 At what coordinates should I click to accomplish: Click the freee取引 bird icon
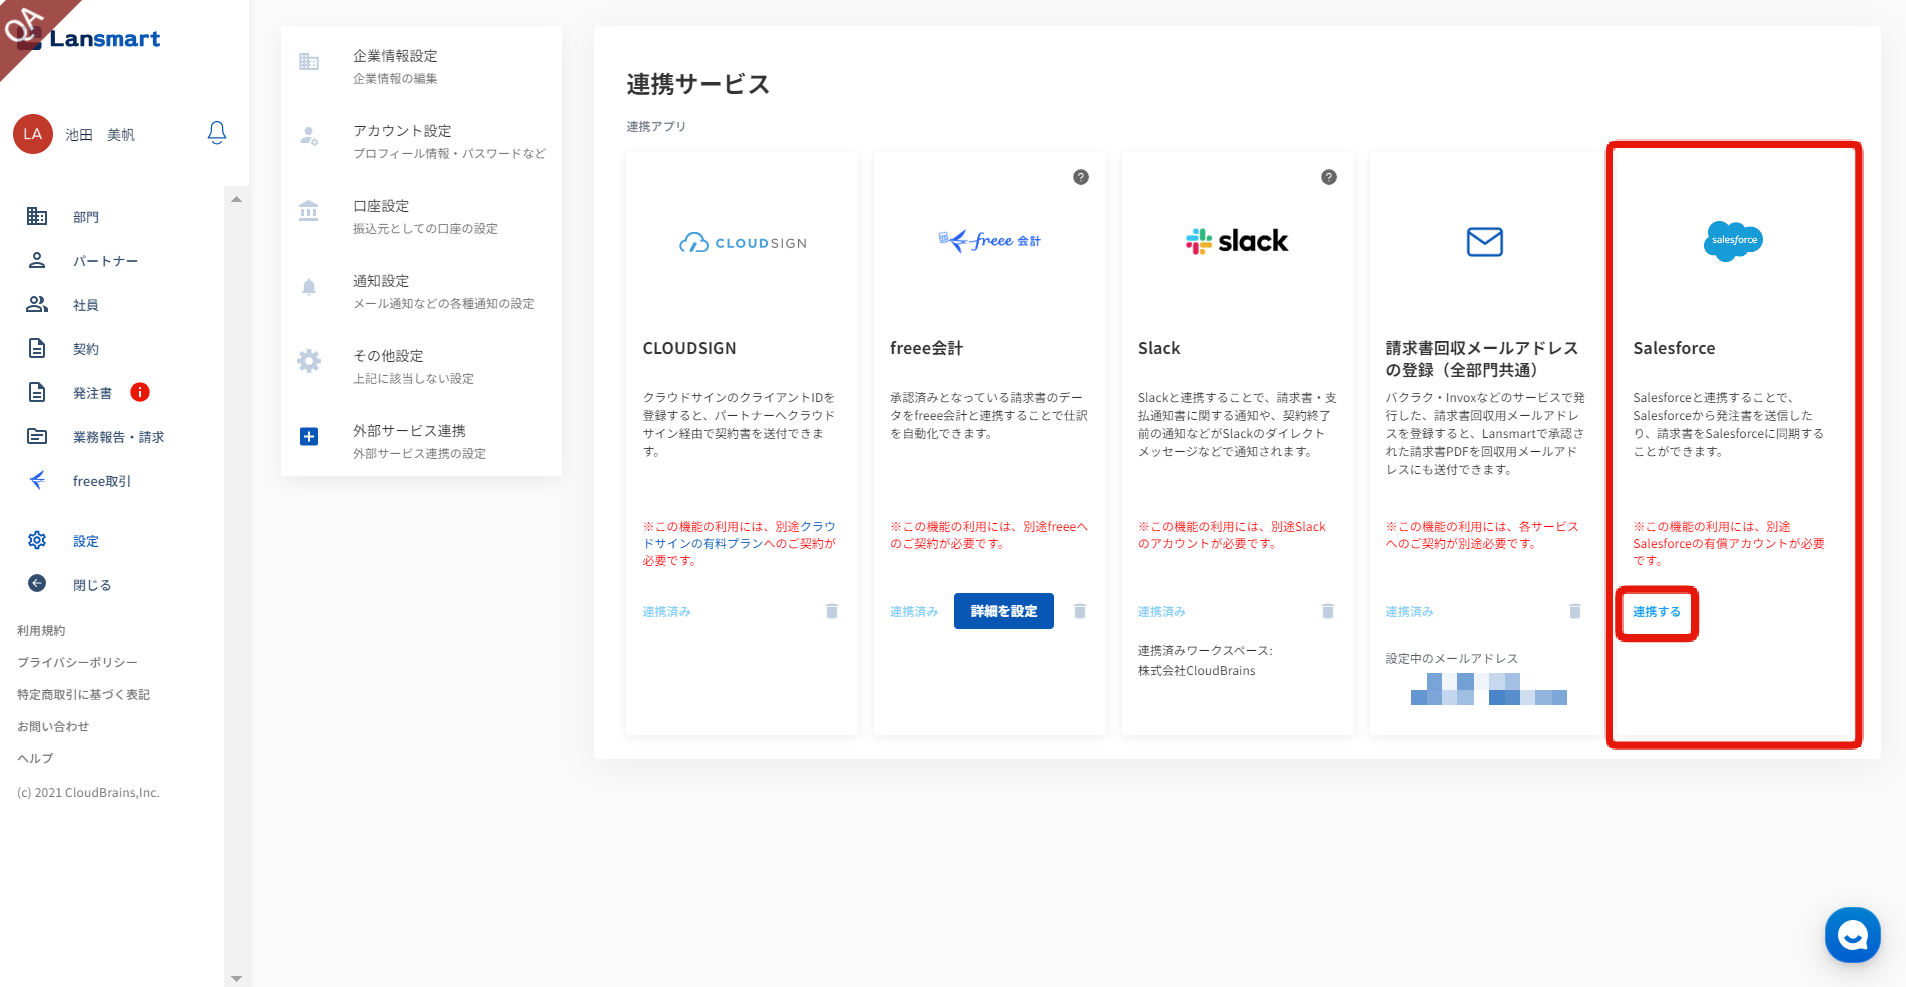37,480
